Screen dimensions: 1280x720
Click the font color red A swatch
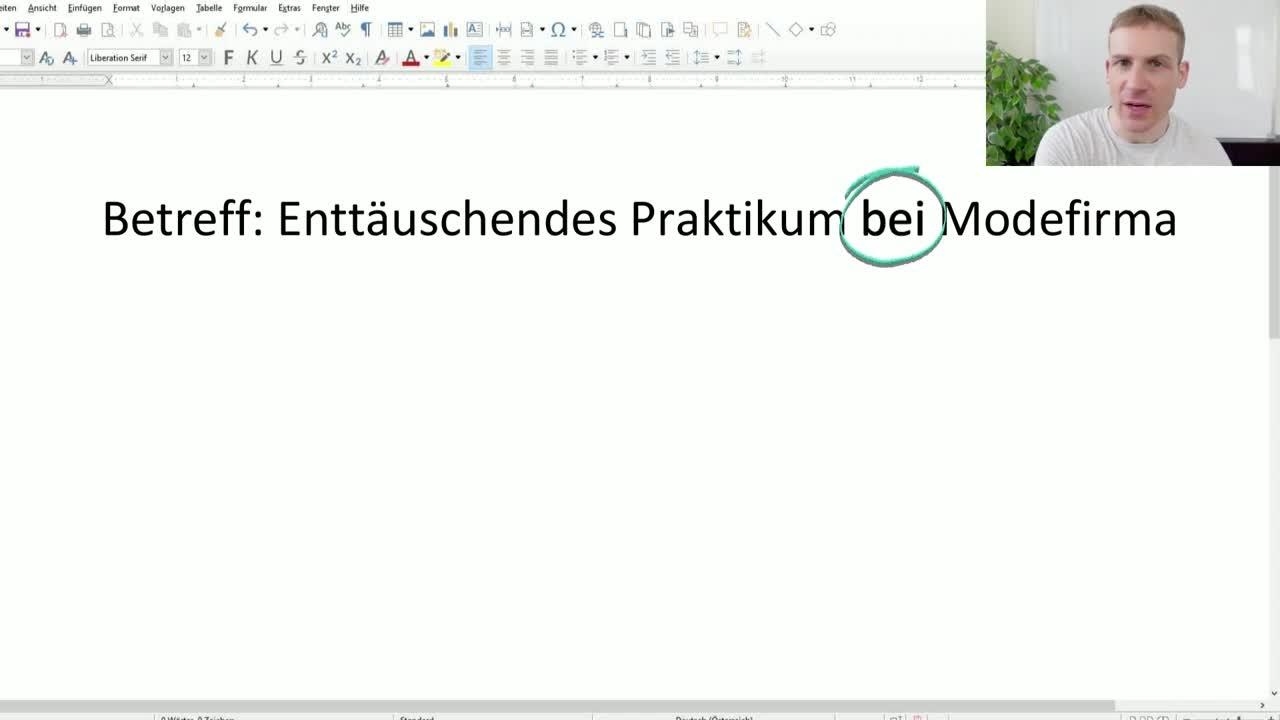410,58
